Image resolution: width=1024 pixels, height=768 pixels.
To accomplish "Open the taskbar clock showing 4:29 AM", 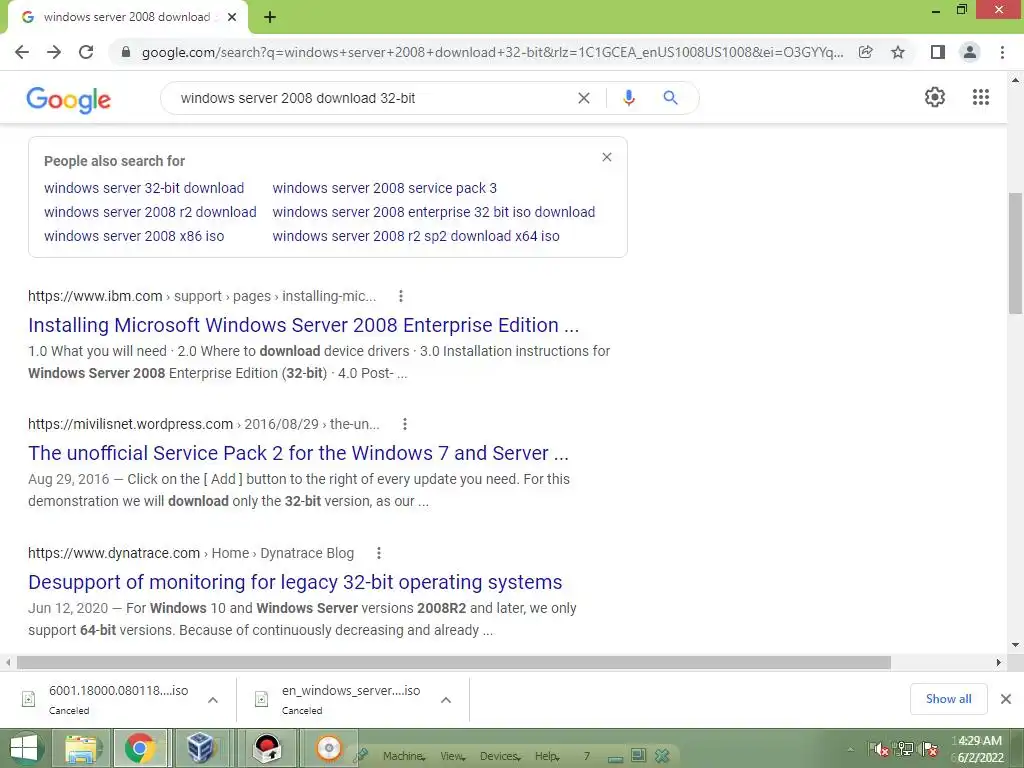I will [x=979, y=749].
